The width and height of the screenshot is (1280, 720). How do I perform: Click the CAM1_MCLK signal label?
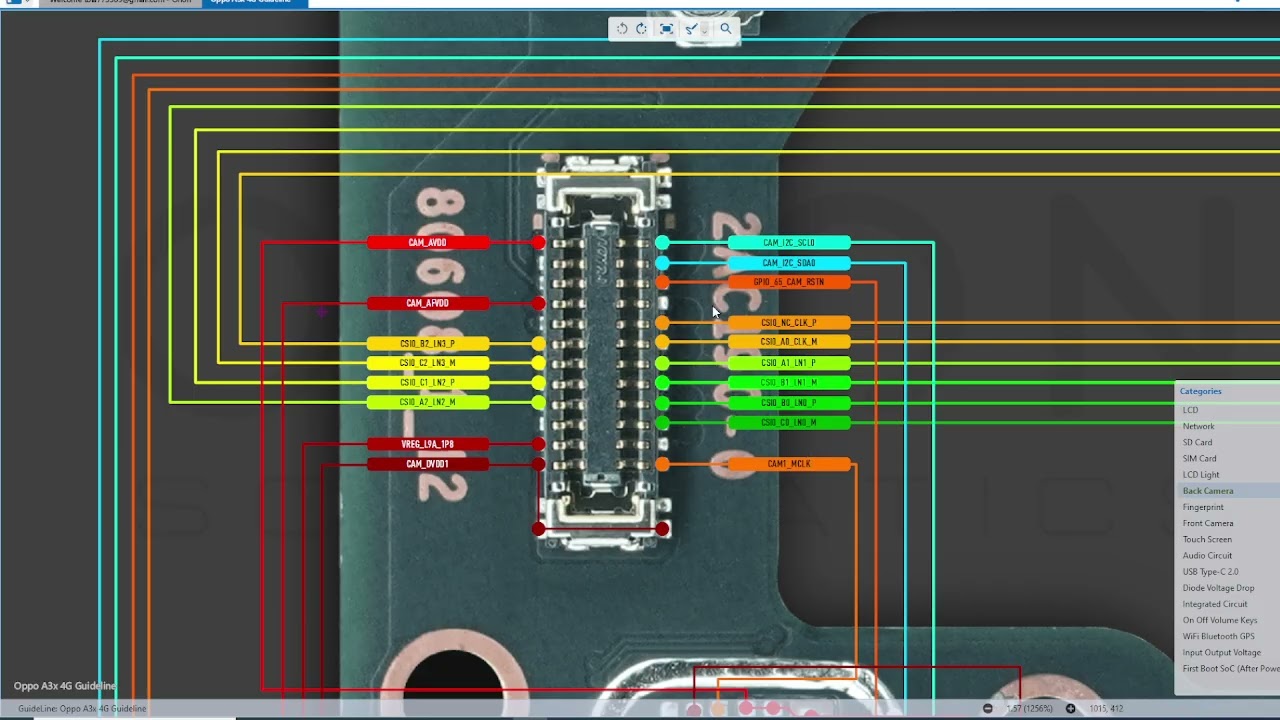789,464
